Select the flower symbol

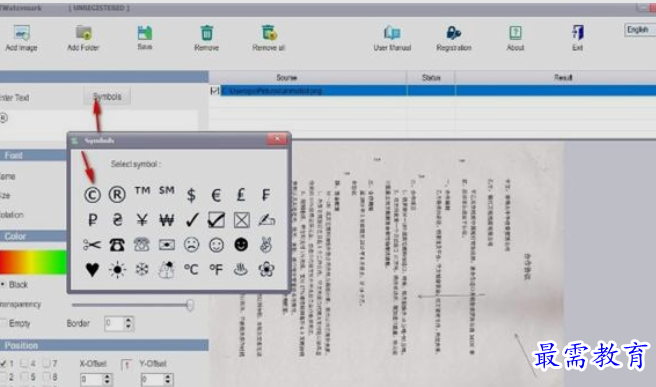(x=266, y=269)
